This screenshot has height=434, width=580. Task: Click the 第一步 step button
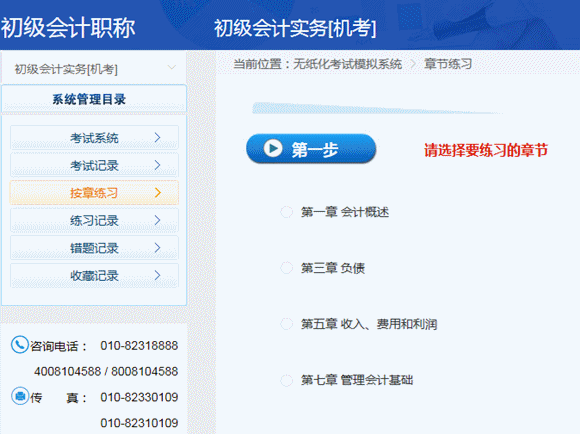[311, 149]
